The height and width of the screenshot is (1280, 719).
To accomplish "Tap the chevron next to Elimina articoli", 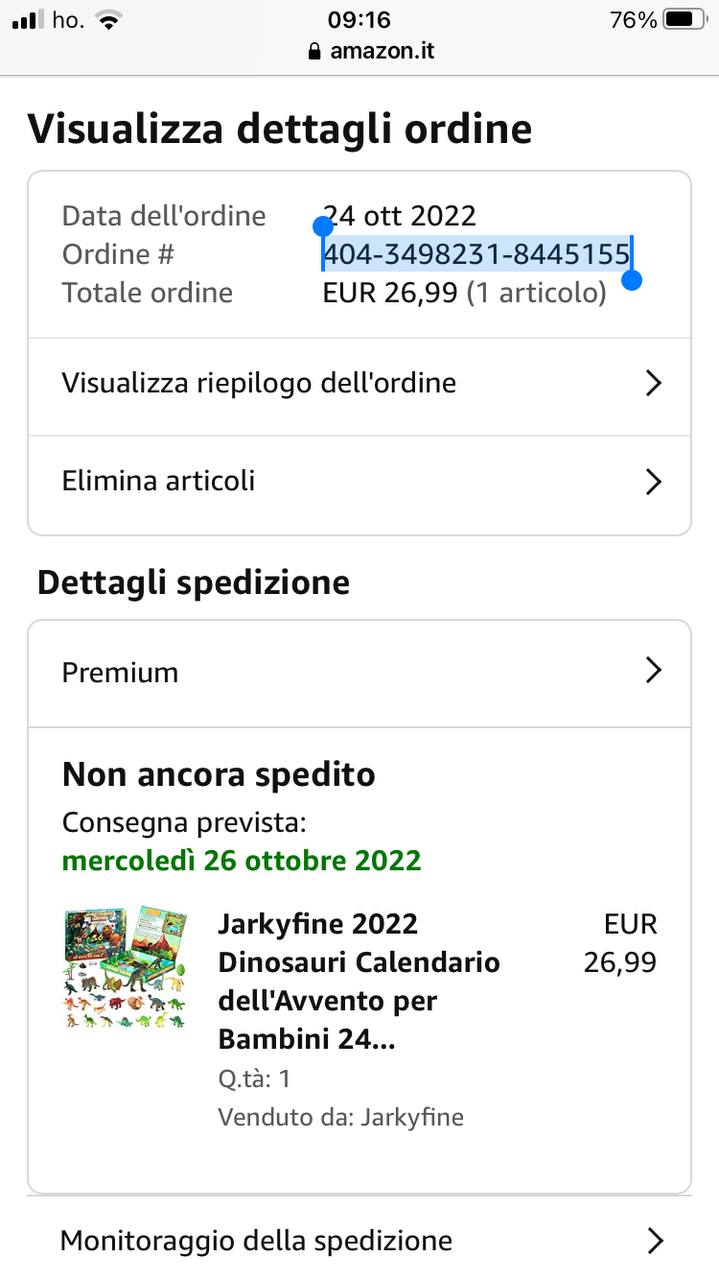I will (653, 482).
